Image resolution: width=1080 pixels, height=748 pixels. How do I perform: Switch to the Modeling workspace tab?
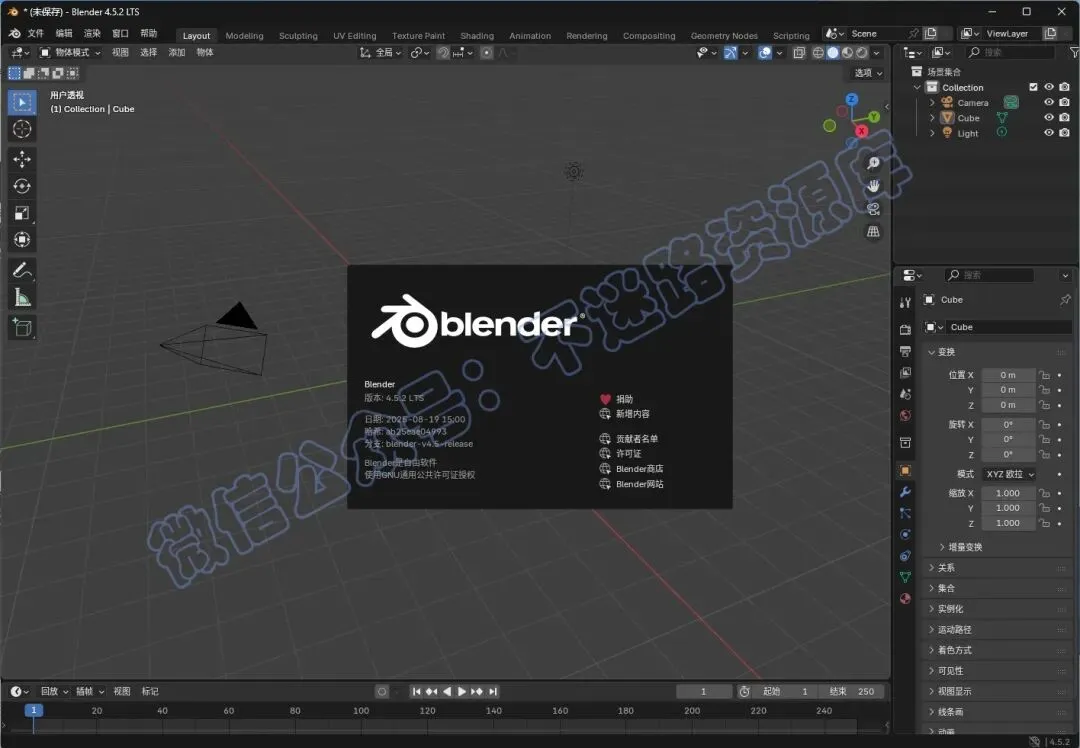click(x=245, y=36)
